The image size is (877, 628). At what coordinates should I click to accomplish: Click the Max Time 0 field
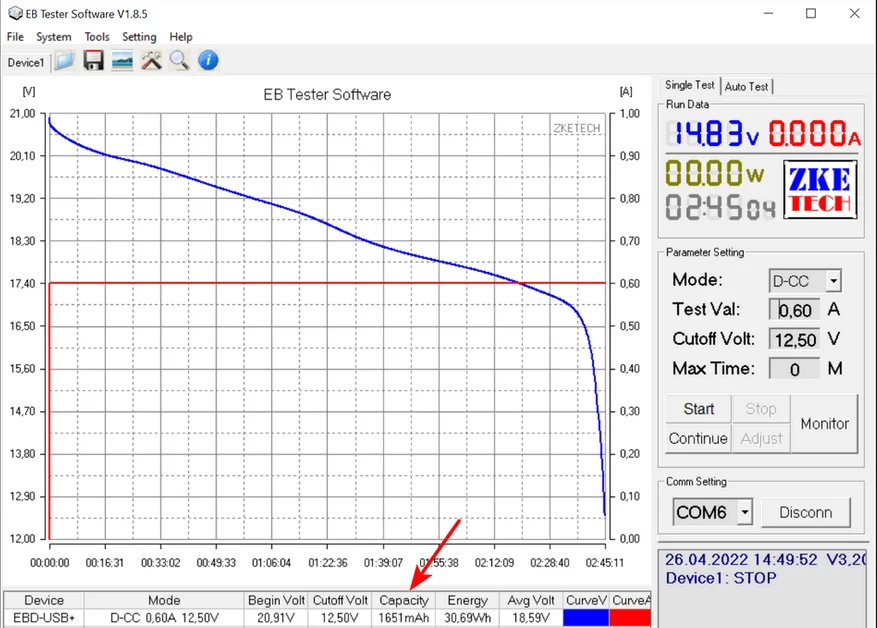(795, 369)
